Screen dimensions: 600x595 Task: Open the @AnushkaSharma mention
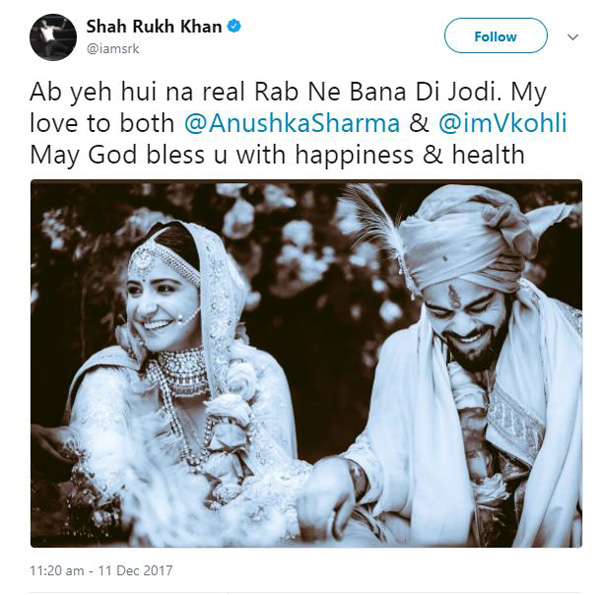(x=292, y=123)
